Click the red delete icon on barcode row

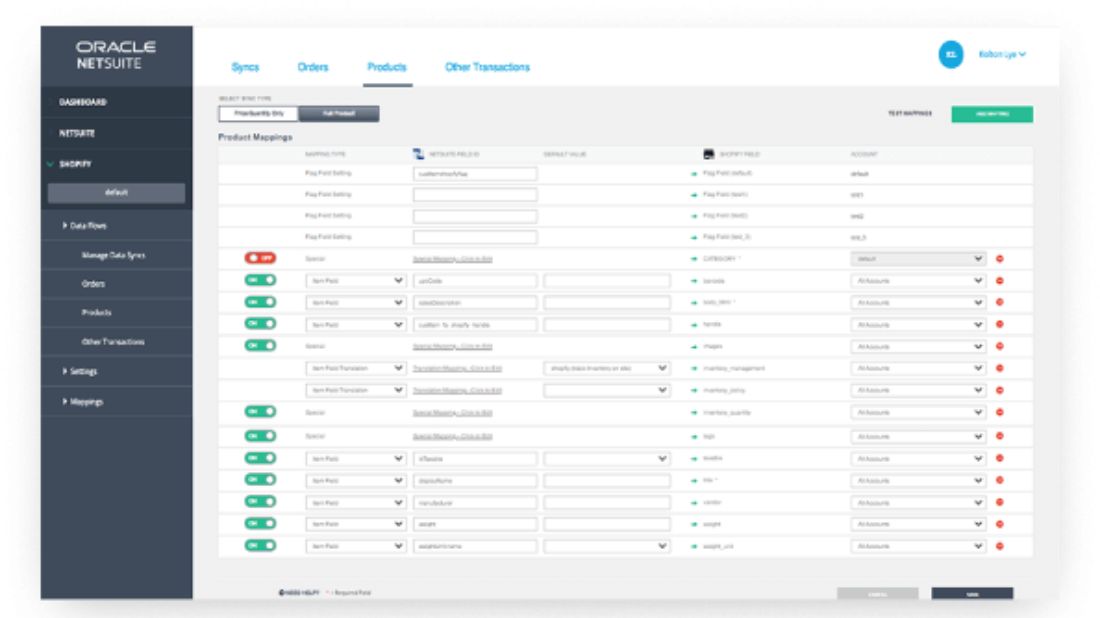tap(1000, 281)
